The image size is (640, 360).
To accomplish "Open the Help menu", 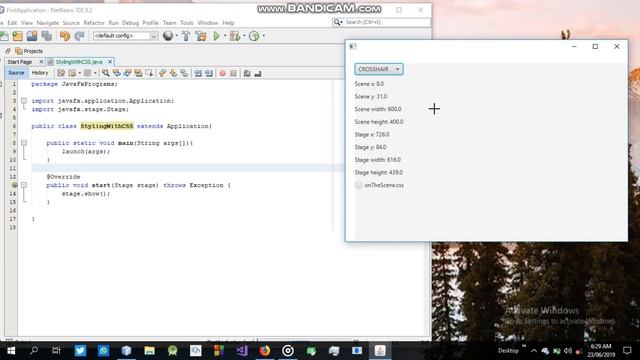I will (x=228, y=23).
